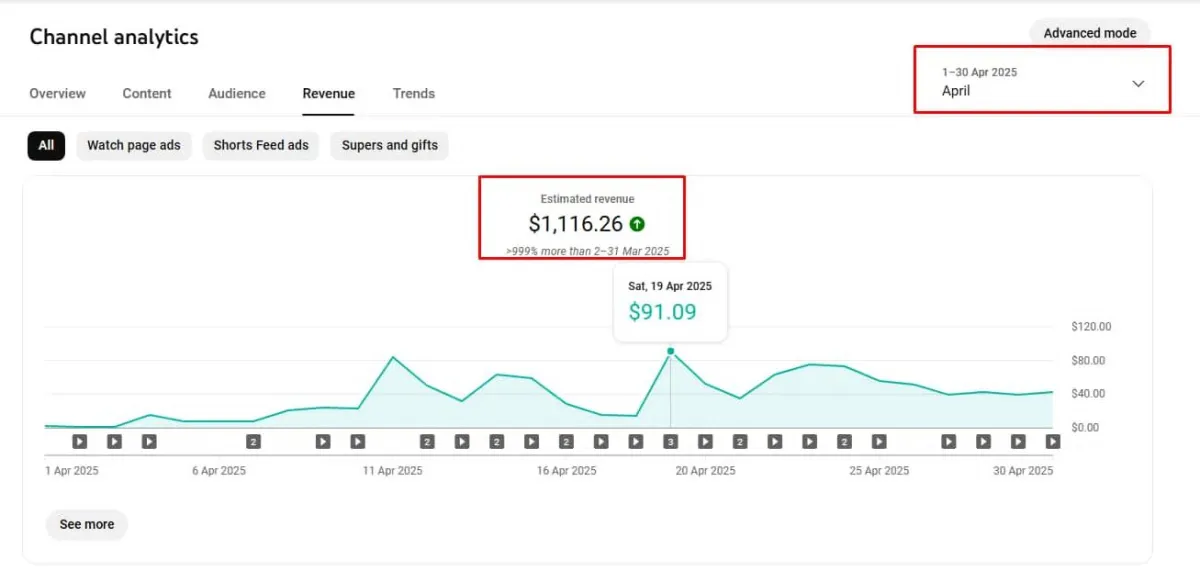This screenshot has height=582, width=1200.
Task: Click the 1 Apr 2025 axis label
Action: 72,470
